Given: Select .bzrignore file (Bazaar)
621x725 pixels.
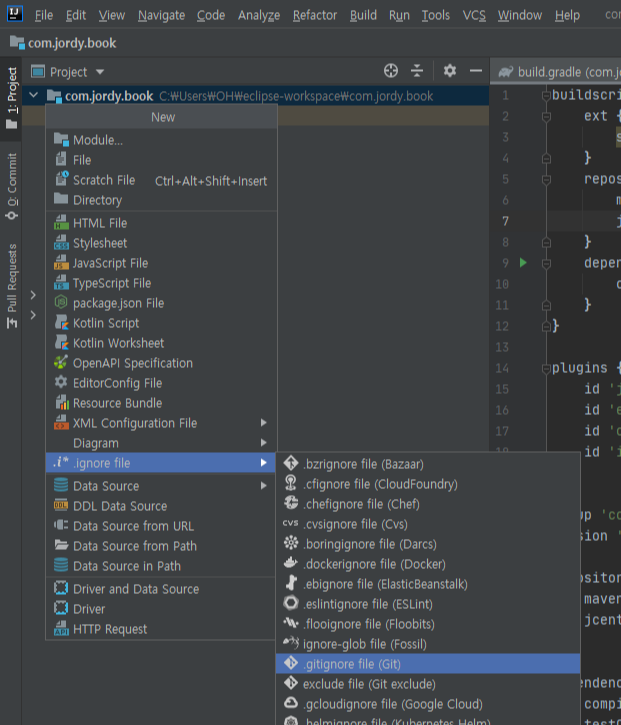Looking at the screenshot, I should [428, 464].
